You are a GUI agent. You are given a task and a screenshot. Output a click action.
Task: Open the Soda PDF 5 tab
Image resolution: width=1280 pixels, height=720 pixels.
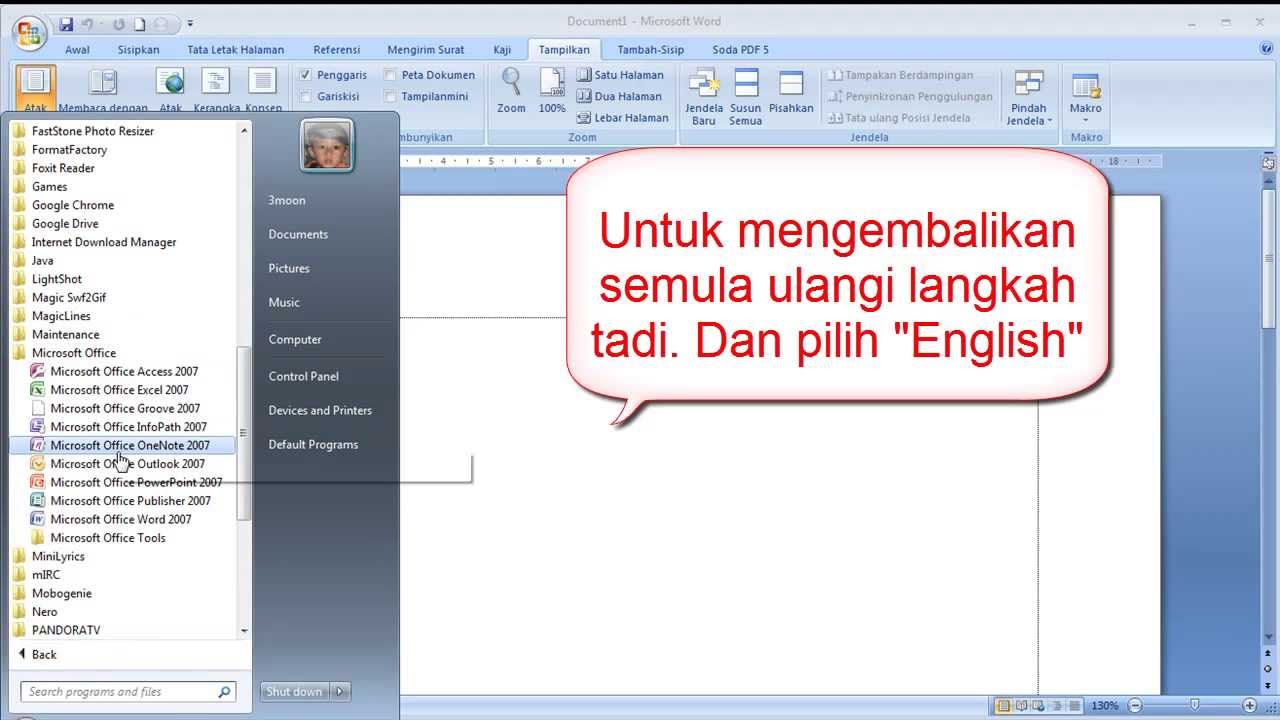740,49
